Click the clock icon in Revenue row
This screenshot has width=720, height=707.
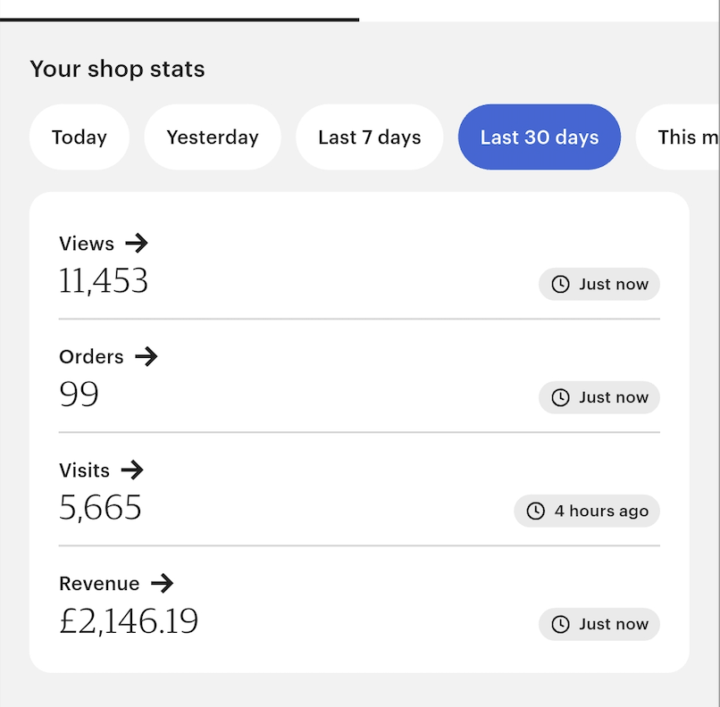tap(561, 624)
